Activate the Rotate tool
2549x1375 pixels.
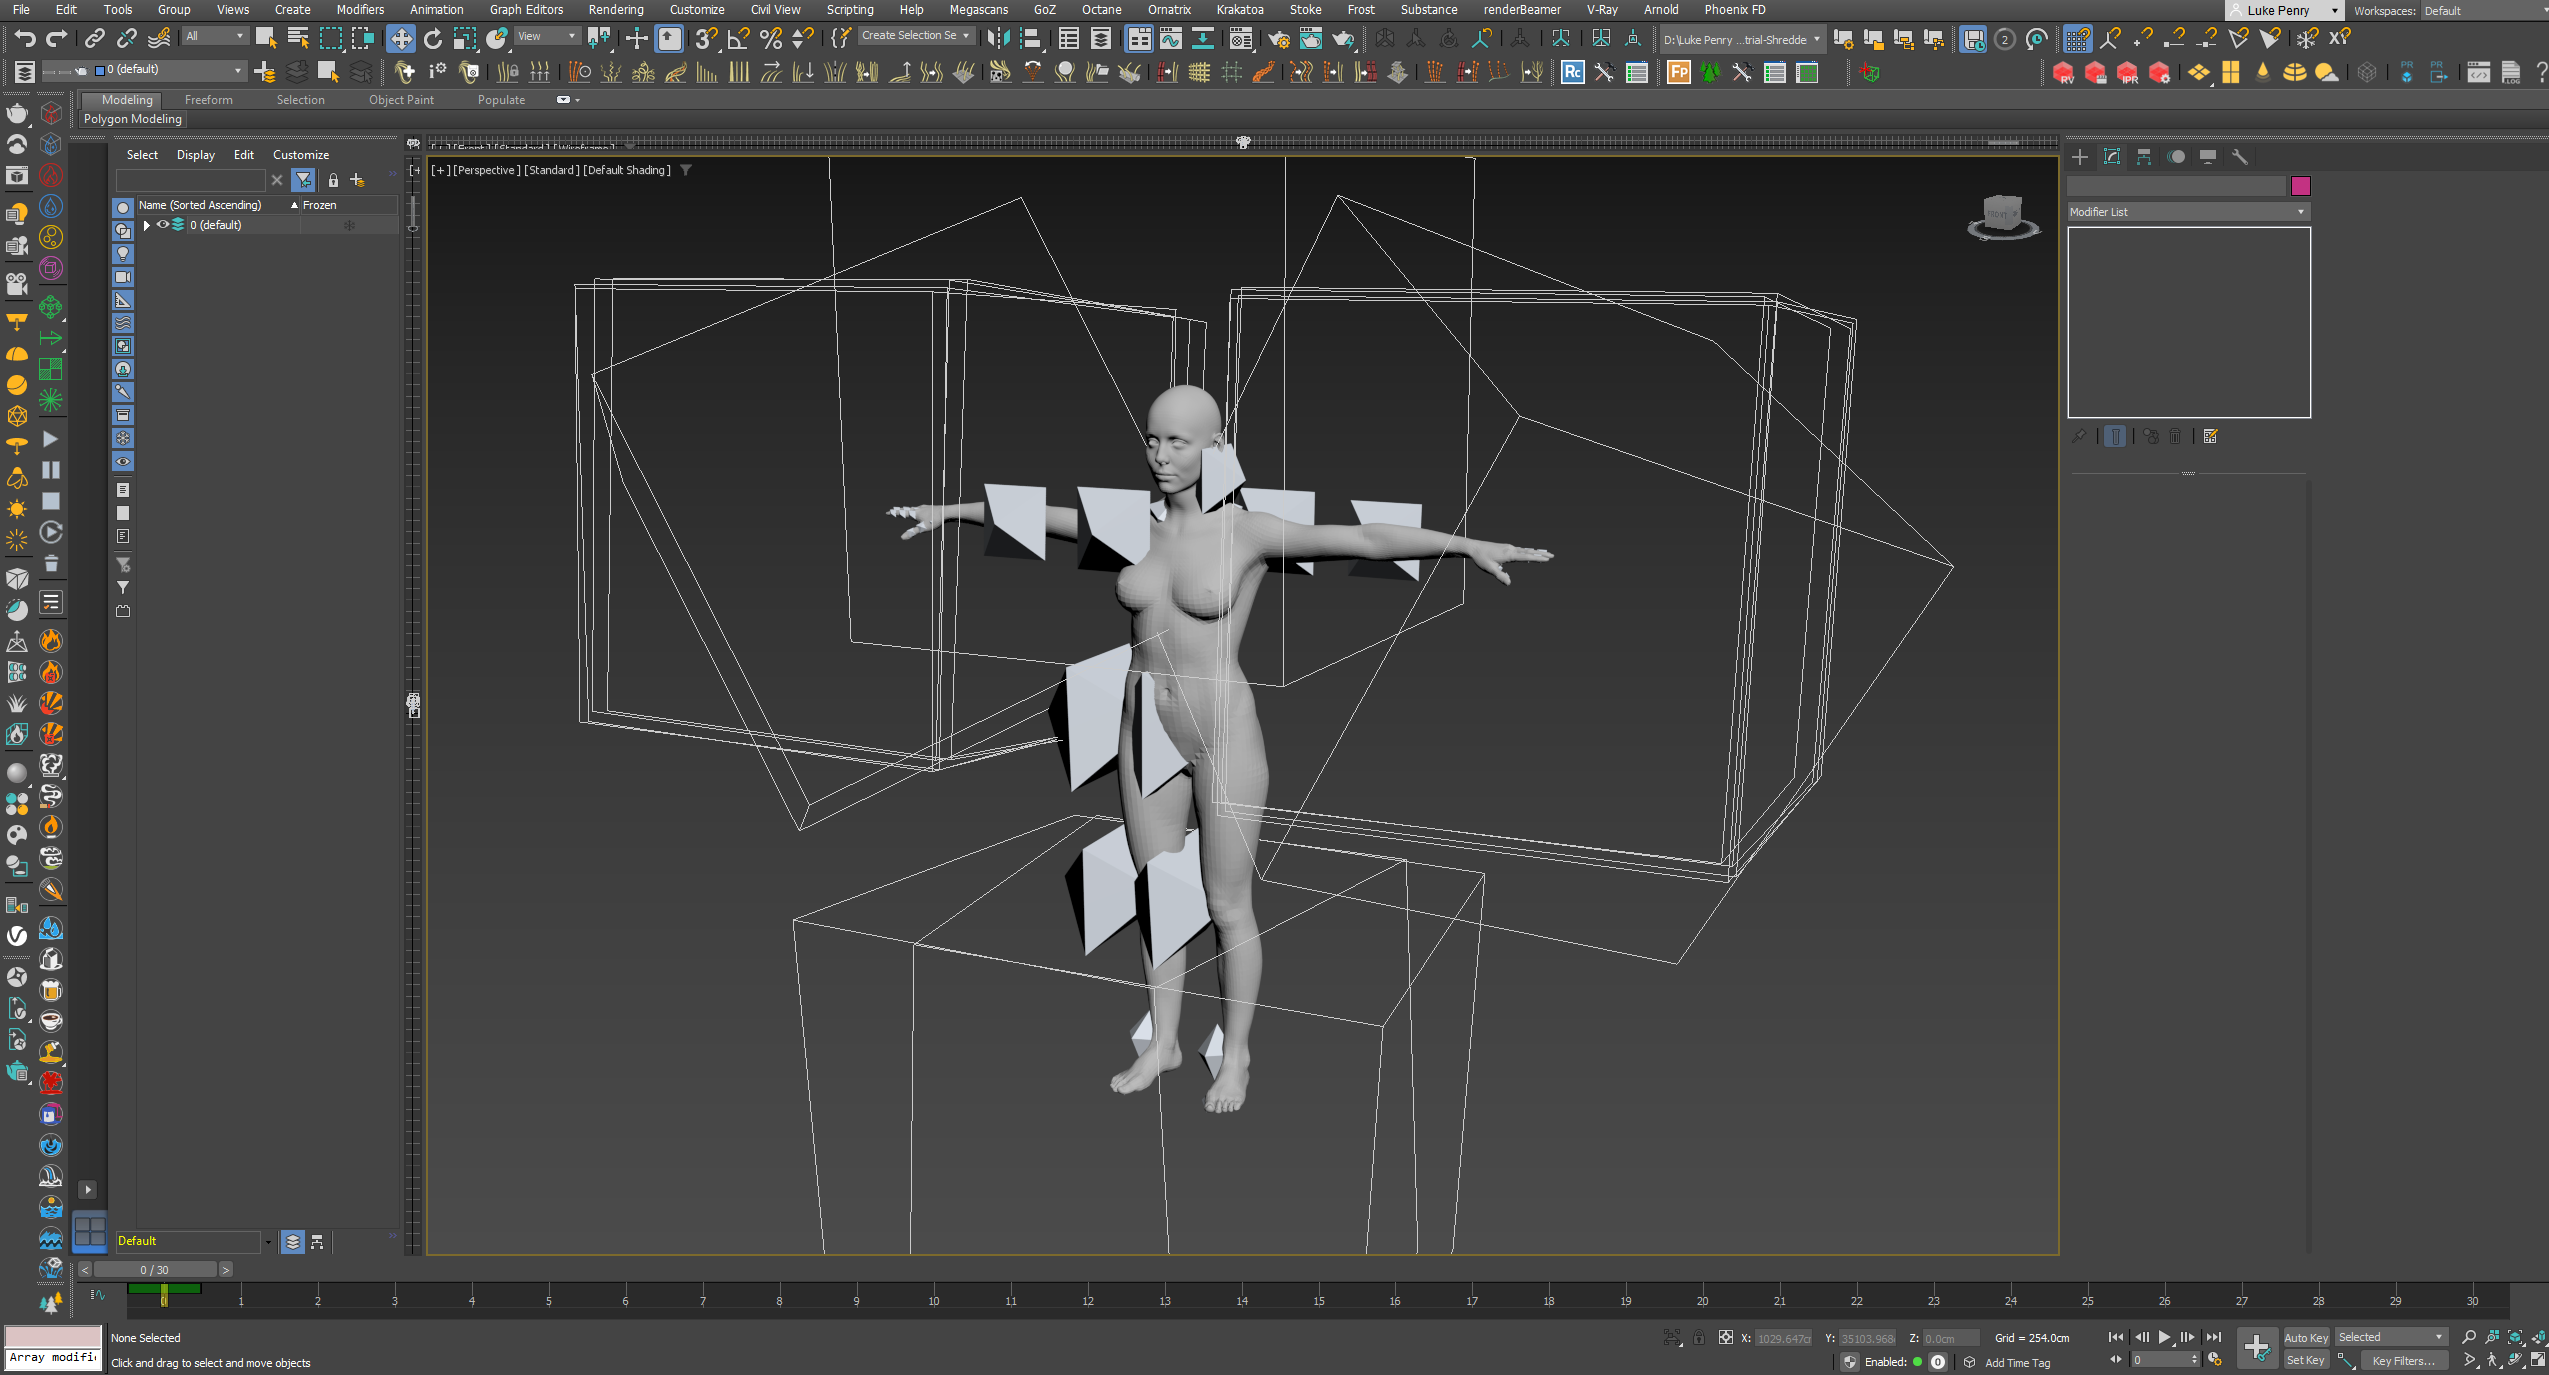(x=432, y=39)
